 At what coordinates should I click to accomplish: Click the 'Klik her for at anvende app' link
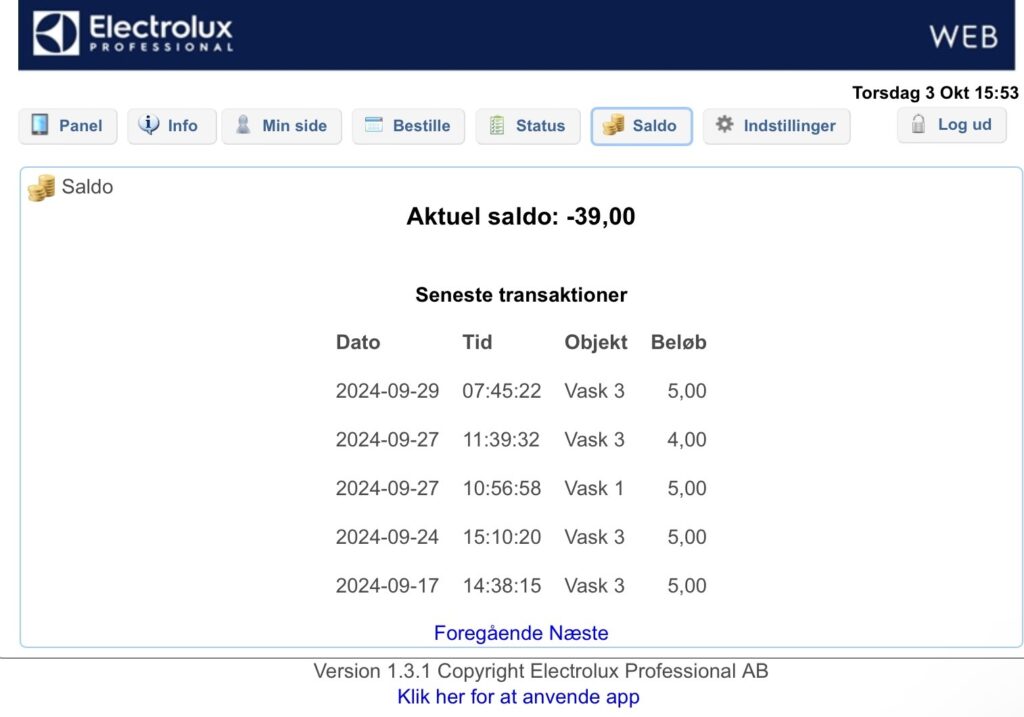coord(518,697)
